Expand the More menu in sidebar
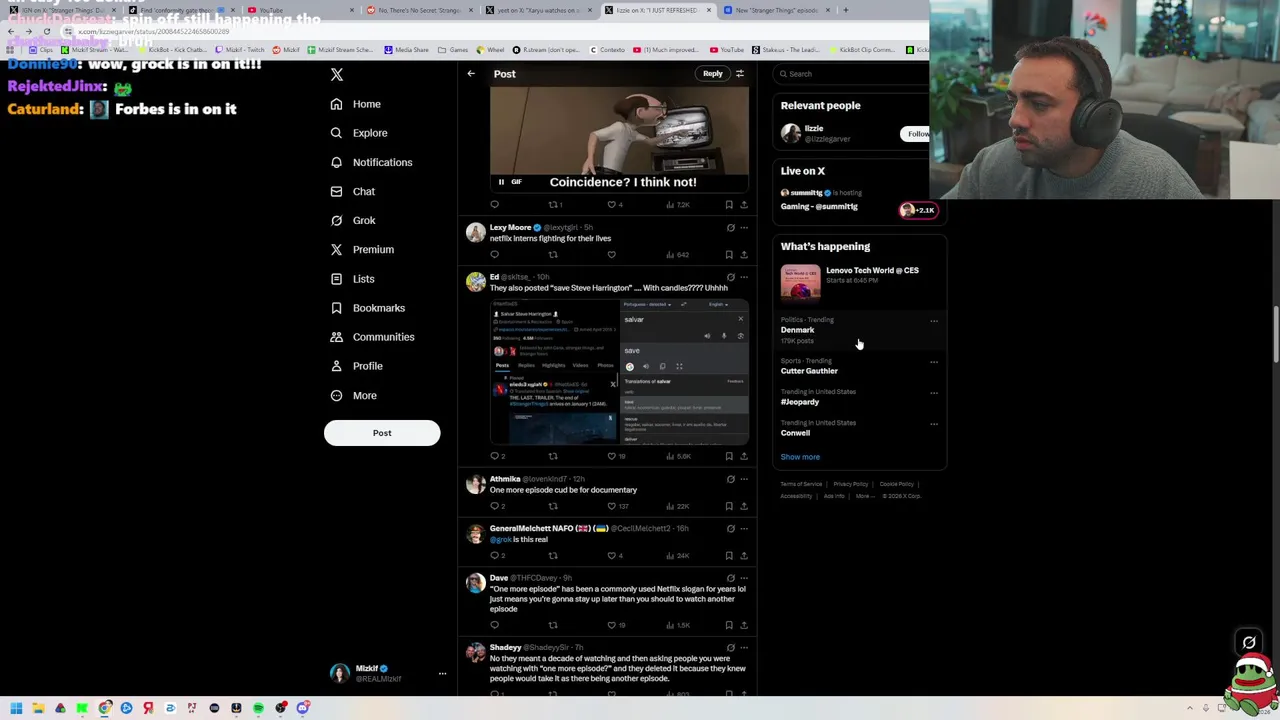 coord(352,395)
